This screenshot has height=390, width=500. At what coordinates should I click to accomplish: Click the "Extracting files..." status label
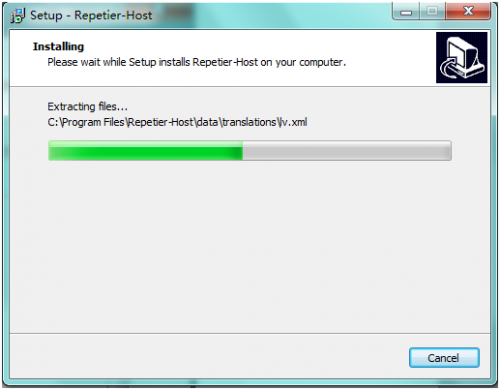pyautogui.click(x=87, y=107)
